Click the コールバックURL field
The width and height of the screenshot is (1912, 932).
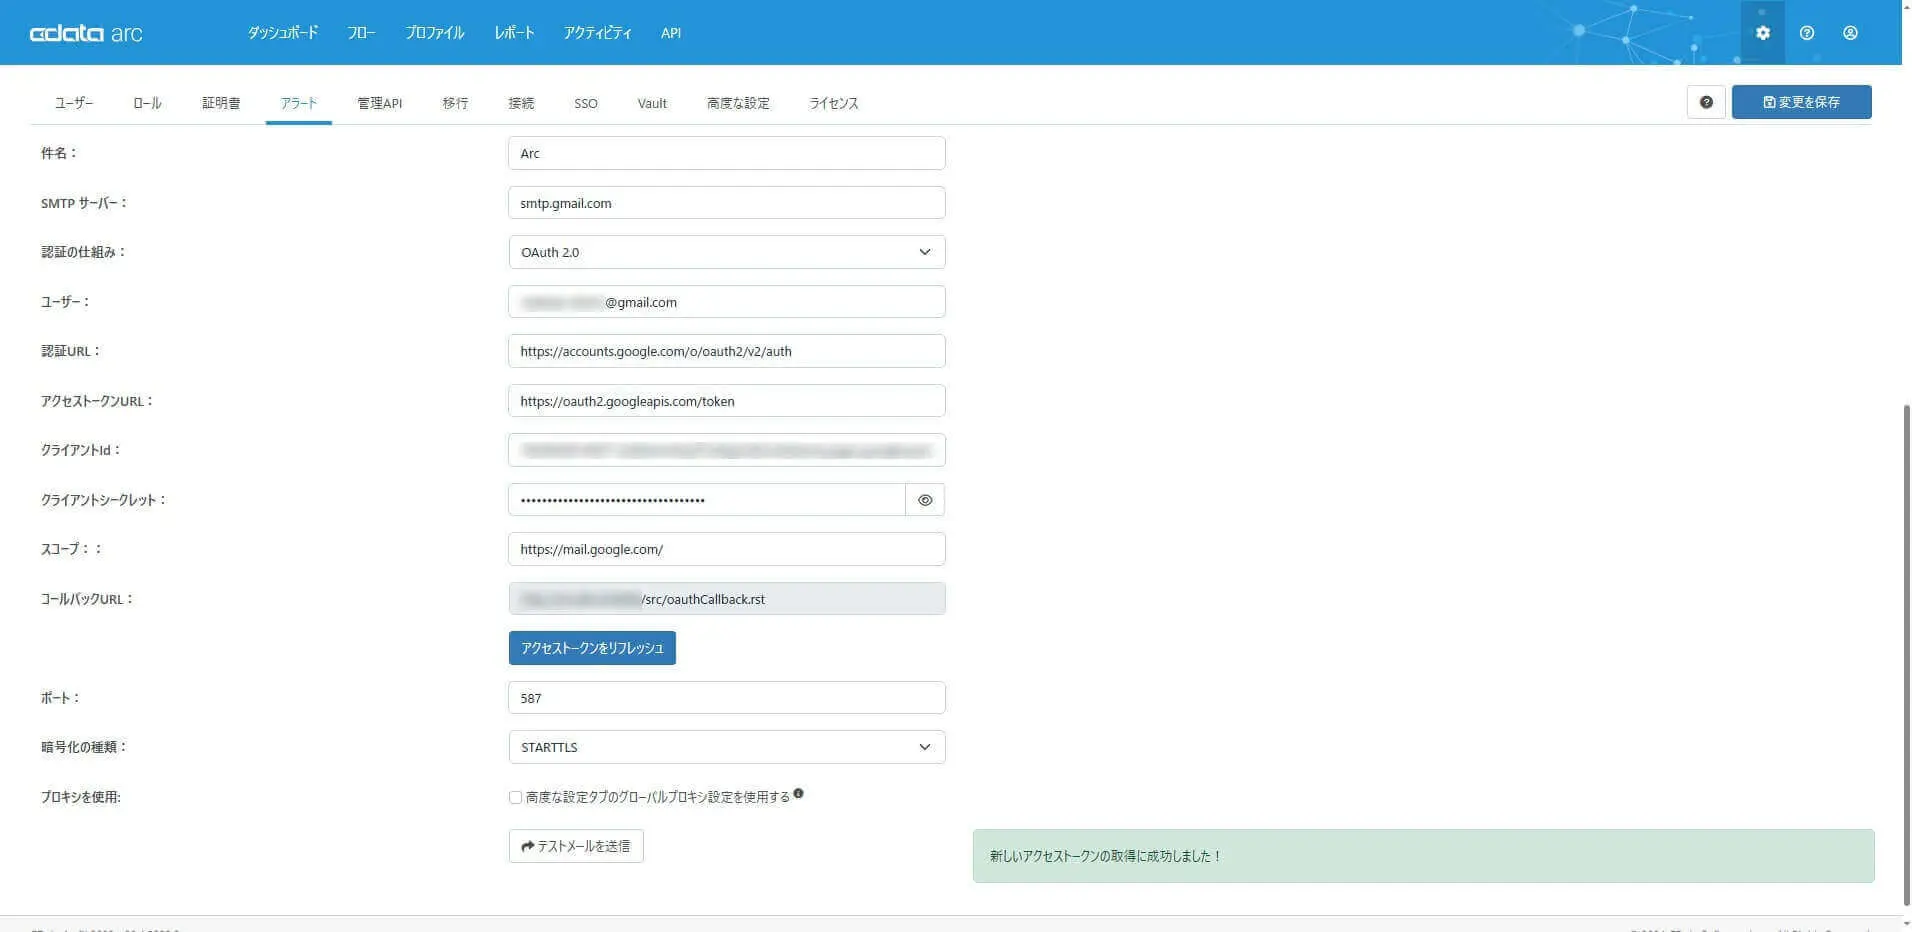click(727, 599)
